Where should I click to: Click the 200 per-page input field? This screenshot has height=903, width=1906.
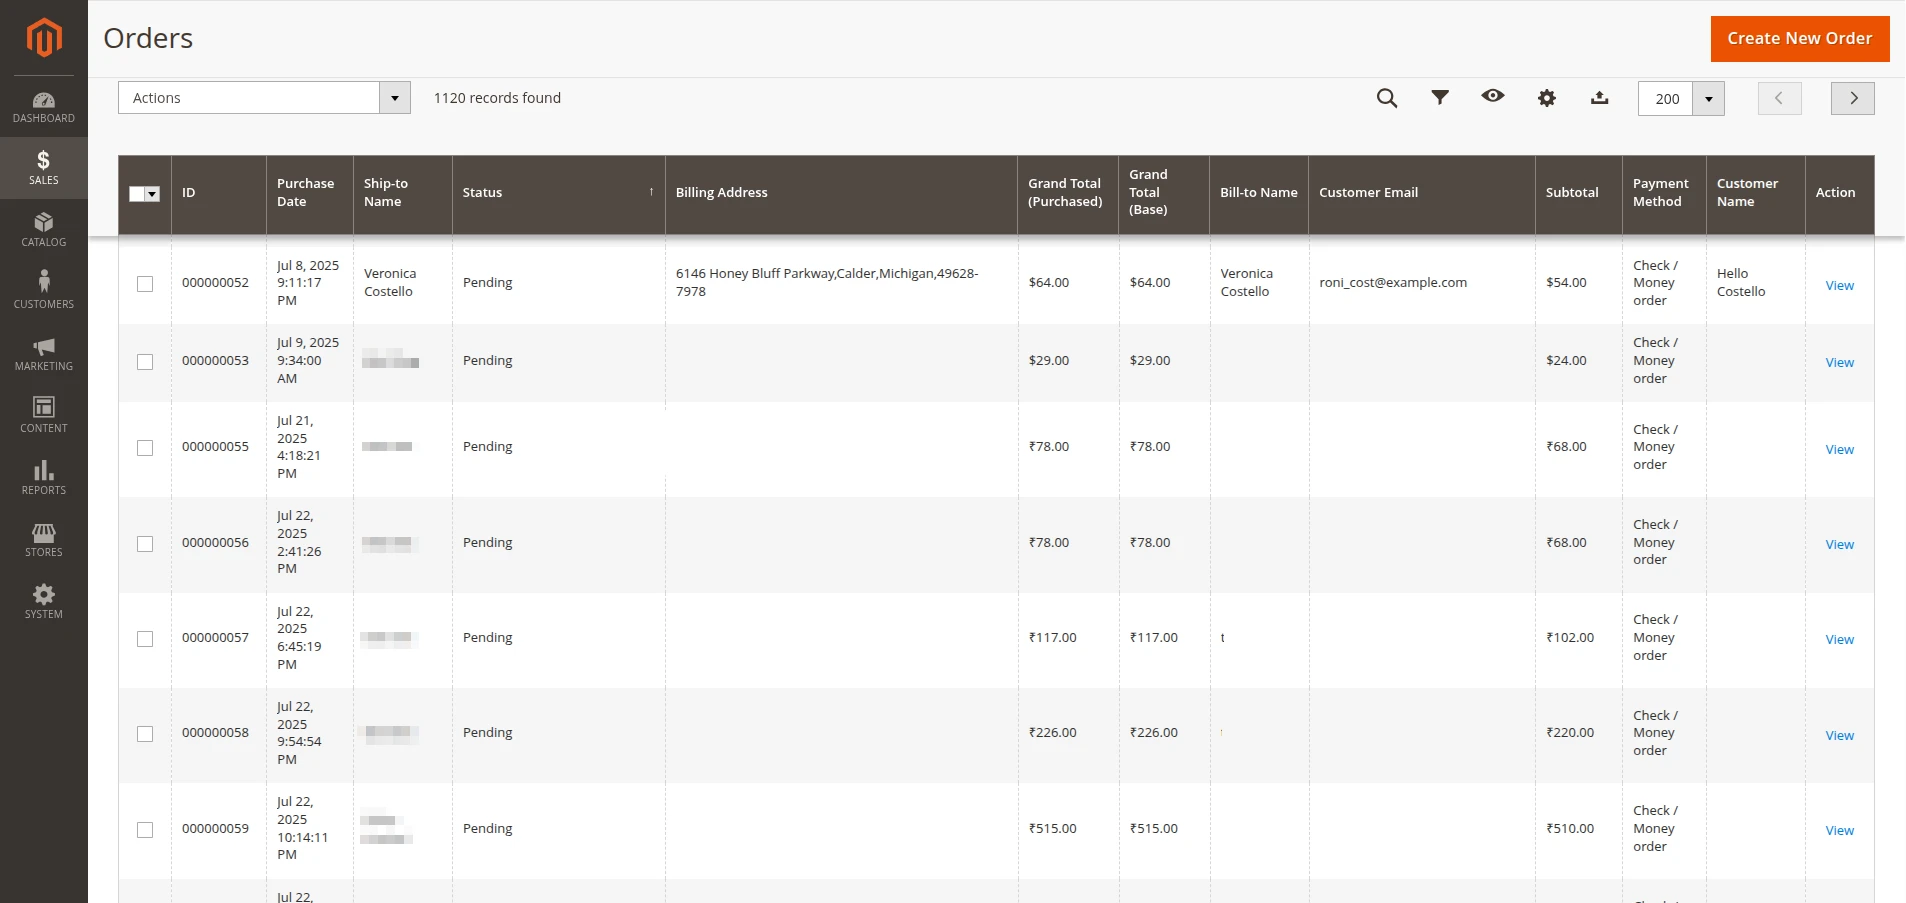tap(1666, 99)
